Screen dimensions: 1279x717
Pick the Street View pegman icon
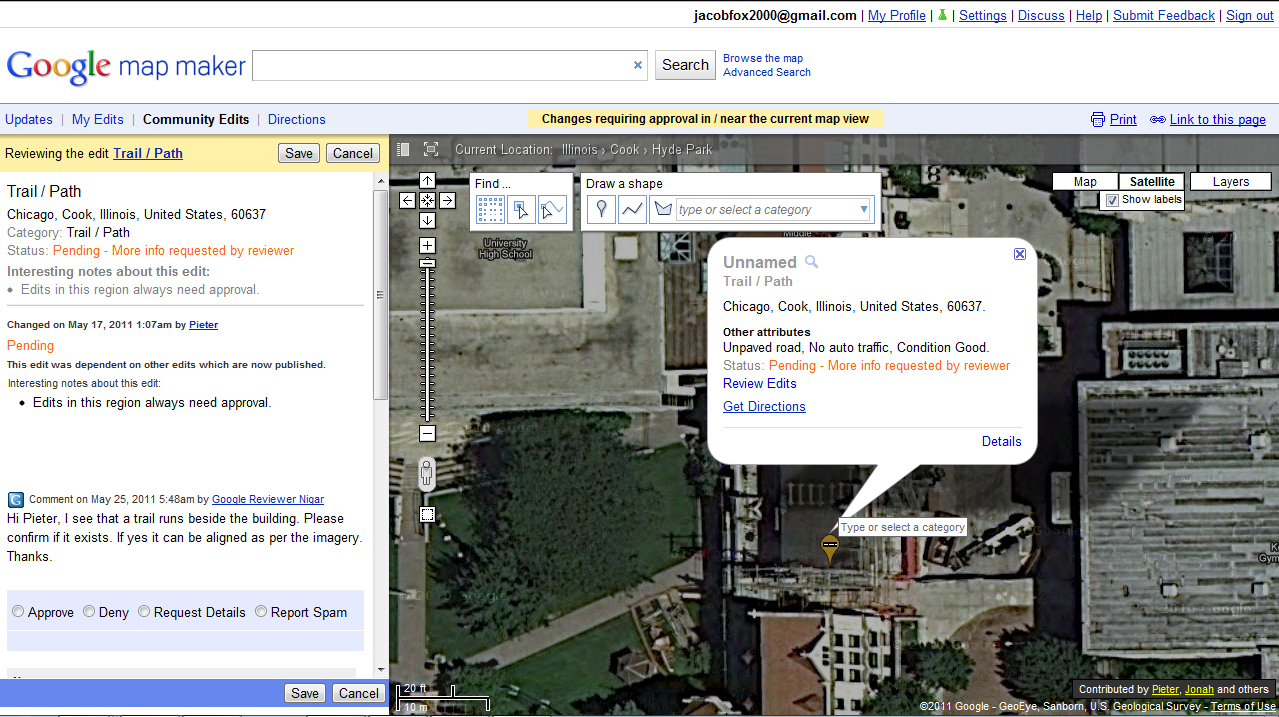click(427, 474)
